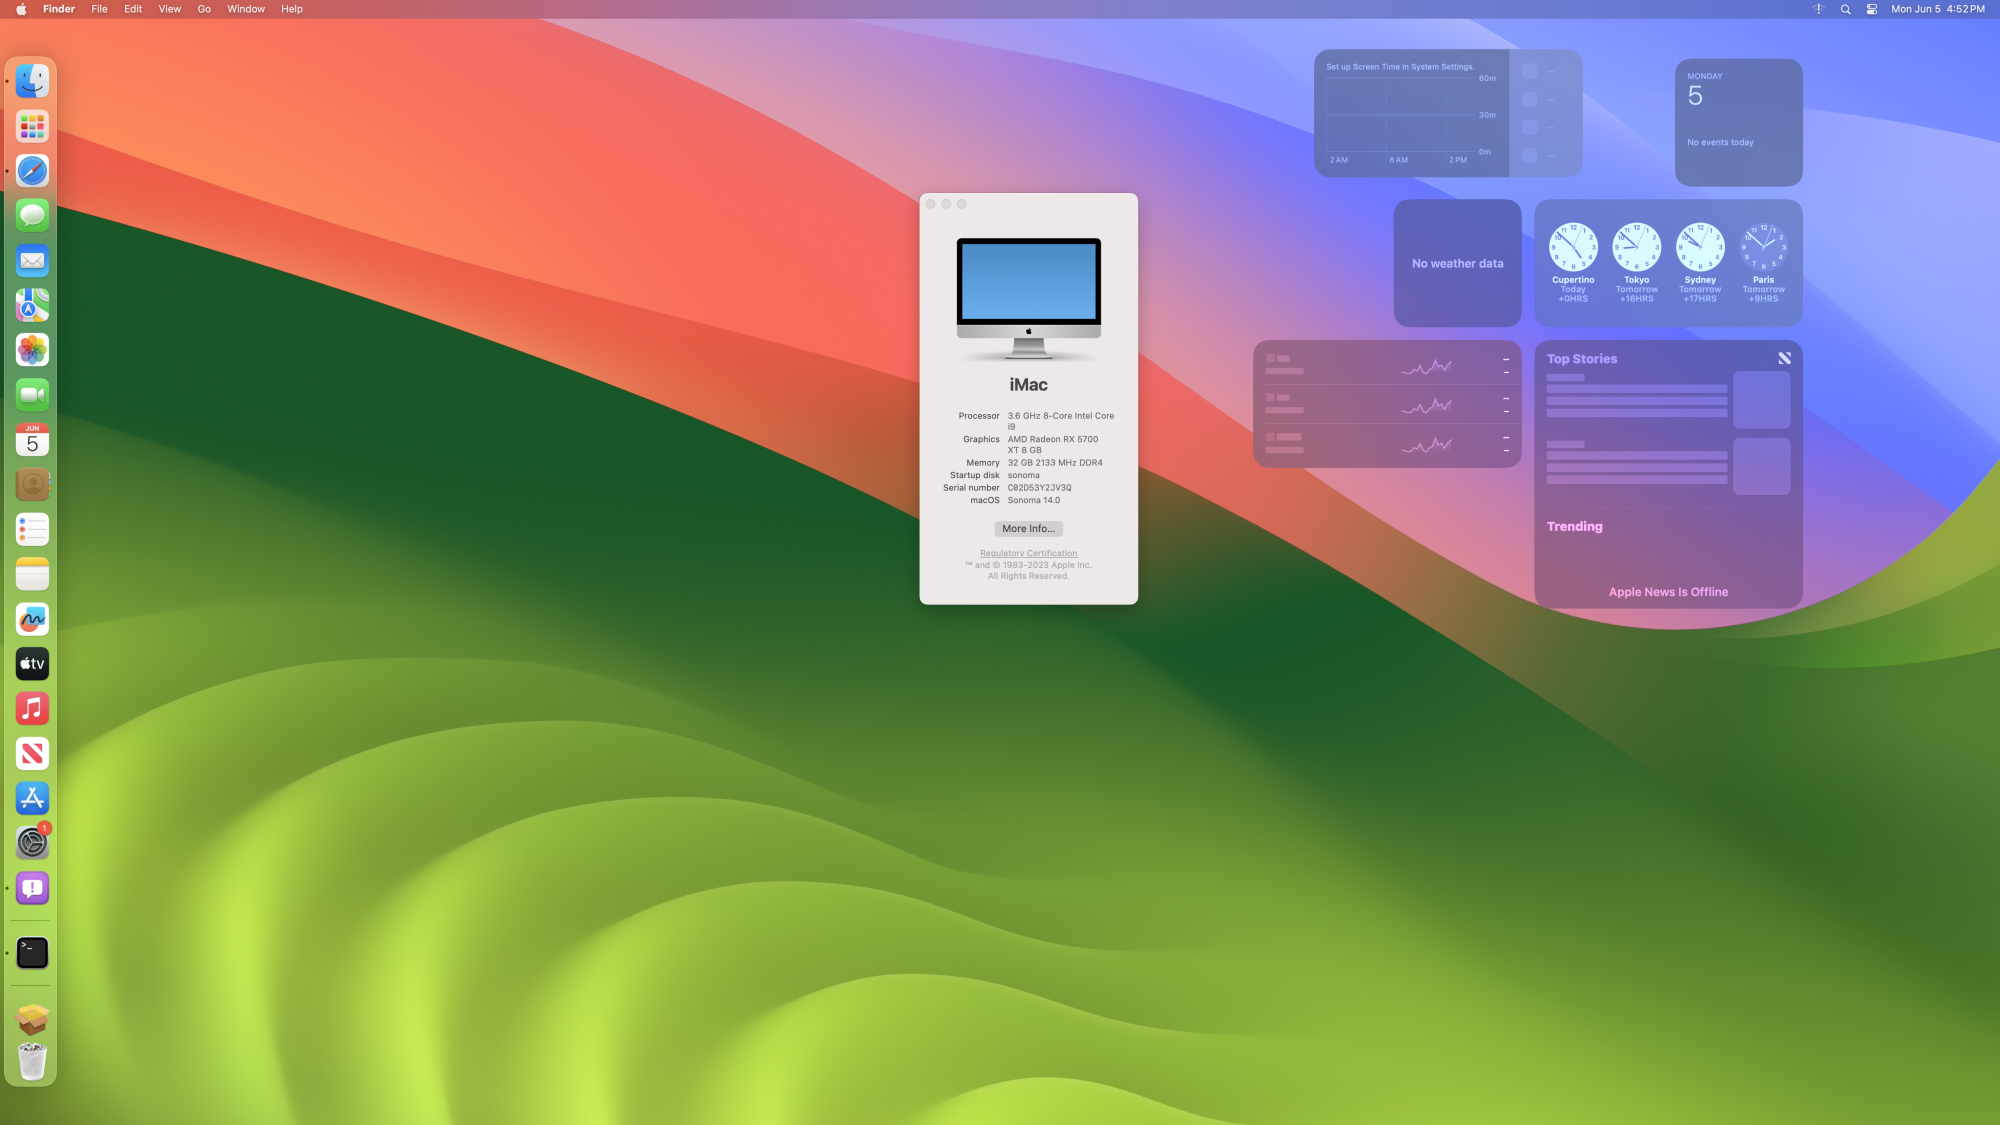
Task: Open Launchpad in the Dock
Action: tap(32, 126)
